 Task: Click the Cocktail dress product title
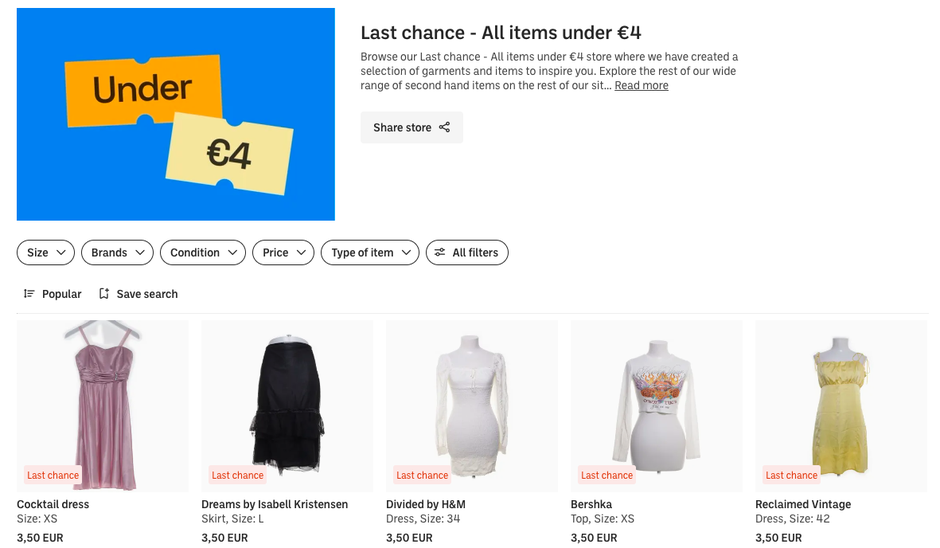pyautogui.click(x=53, y=505)
